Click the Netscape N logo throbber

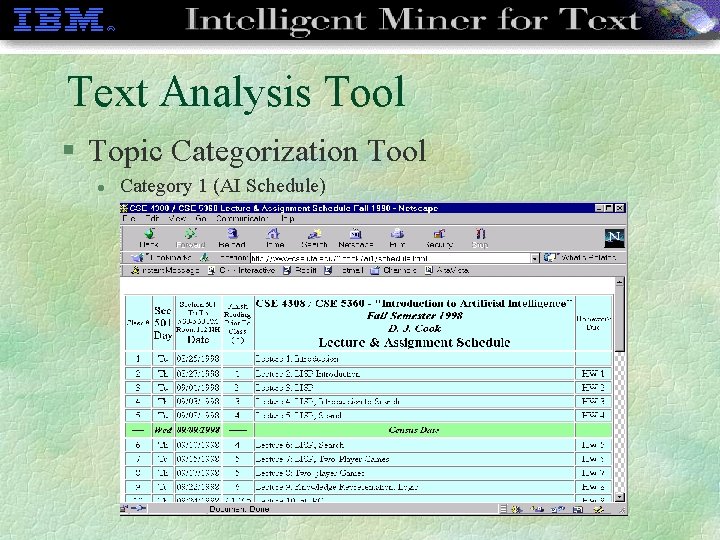[614, 238]
